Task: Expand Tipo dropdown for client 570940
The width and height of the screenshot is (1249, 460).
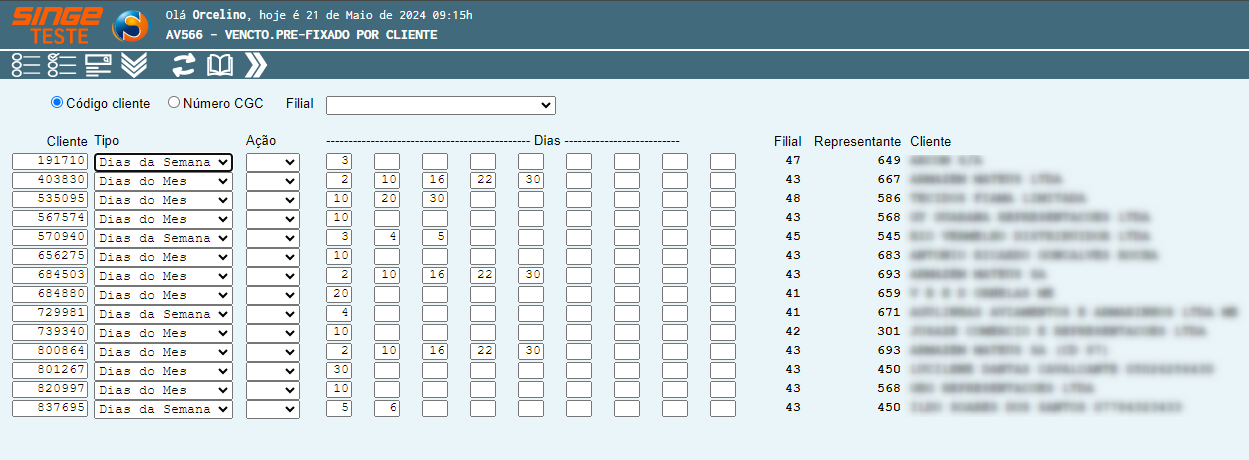Action: click(x=163, y=238)
